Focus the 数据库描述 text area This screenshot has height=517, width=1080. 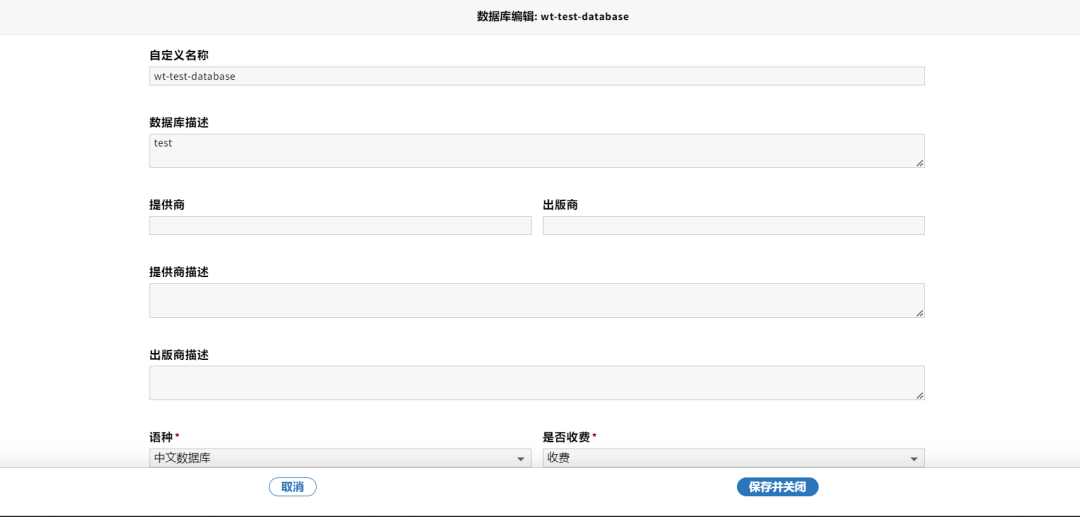point(536,151)
